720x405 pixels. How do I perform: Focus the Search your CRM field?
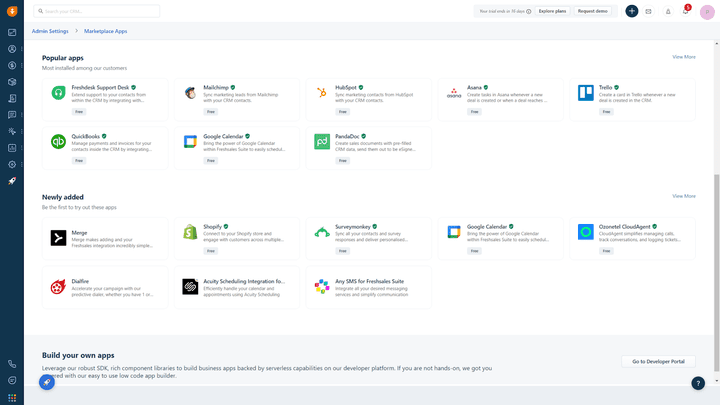point(97,11)
